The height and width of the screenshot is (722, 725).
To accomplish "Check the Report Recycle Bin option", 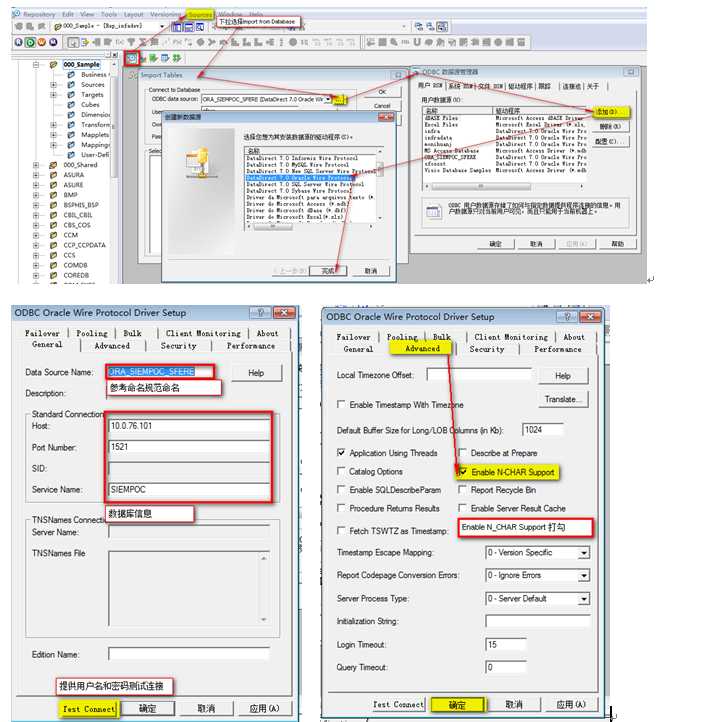I will click(x=462, y=489).
